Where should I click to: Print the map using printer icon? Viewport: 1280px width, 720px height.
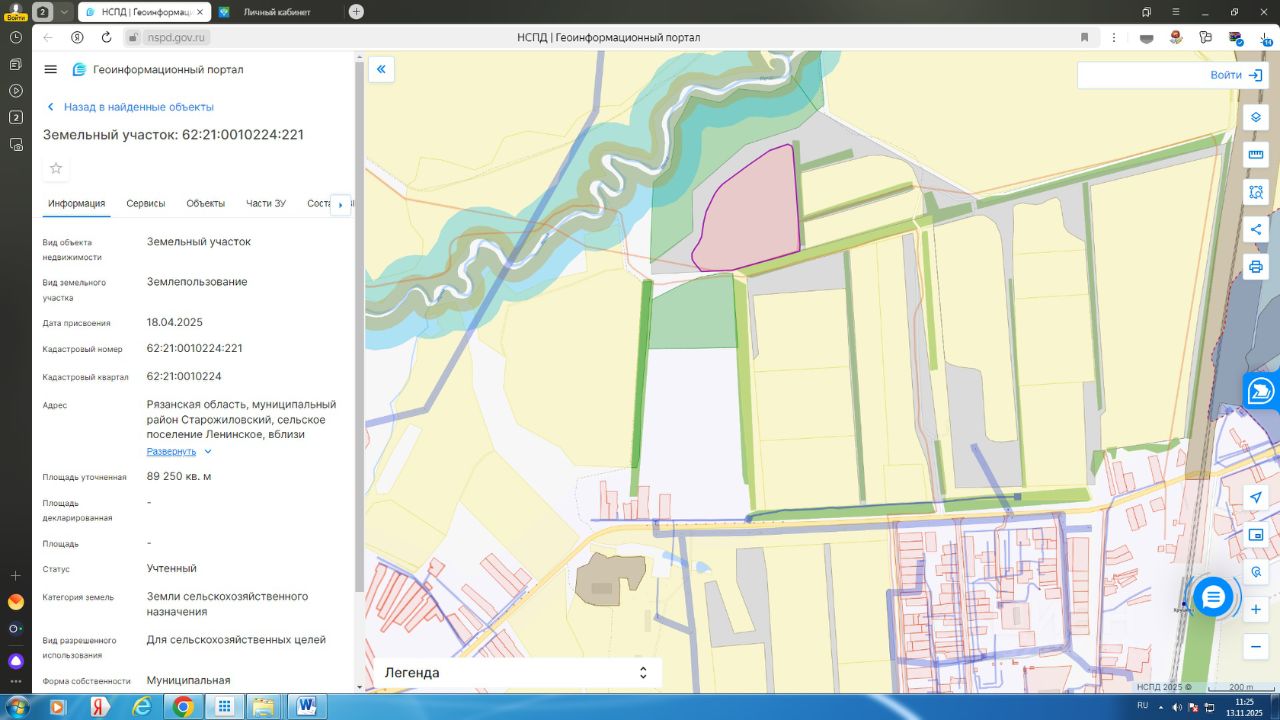(1256, 267)
